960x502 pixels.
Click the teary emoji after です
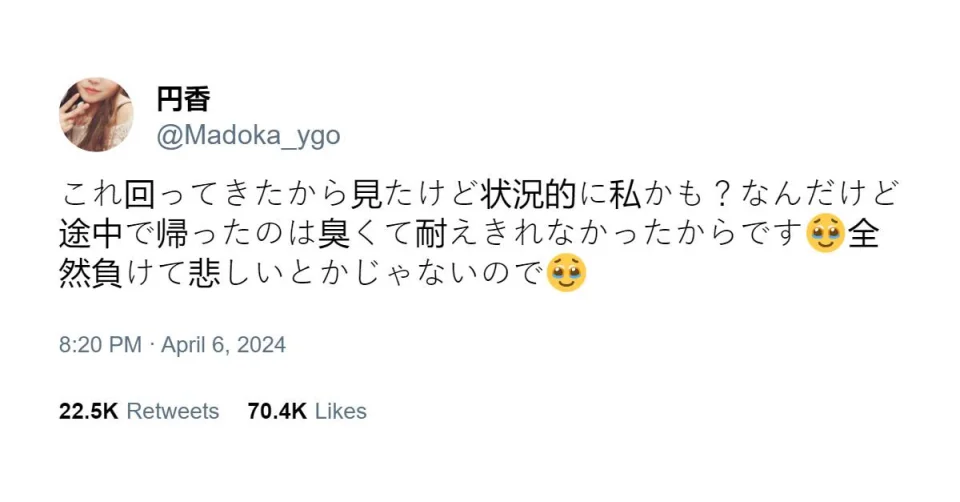coord(825,234)
